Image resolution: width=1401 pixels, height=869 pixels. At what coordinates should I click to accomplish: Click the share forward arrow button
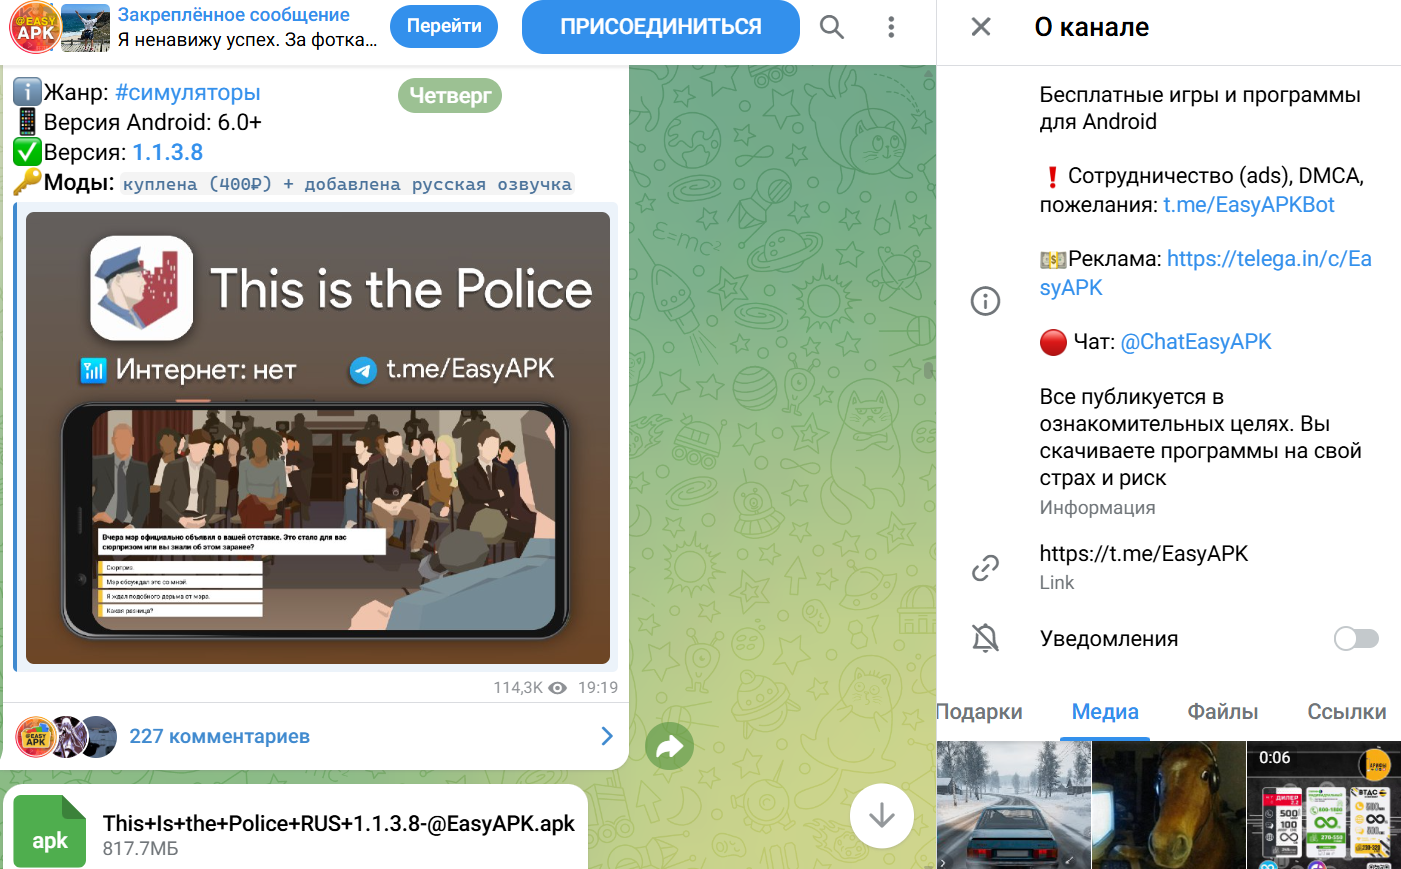point(669,746)
